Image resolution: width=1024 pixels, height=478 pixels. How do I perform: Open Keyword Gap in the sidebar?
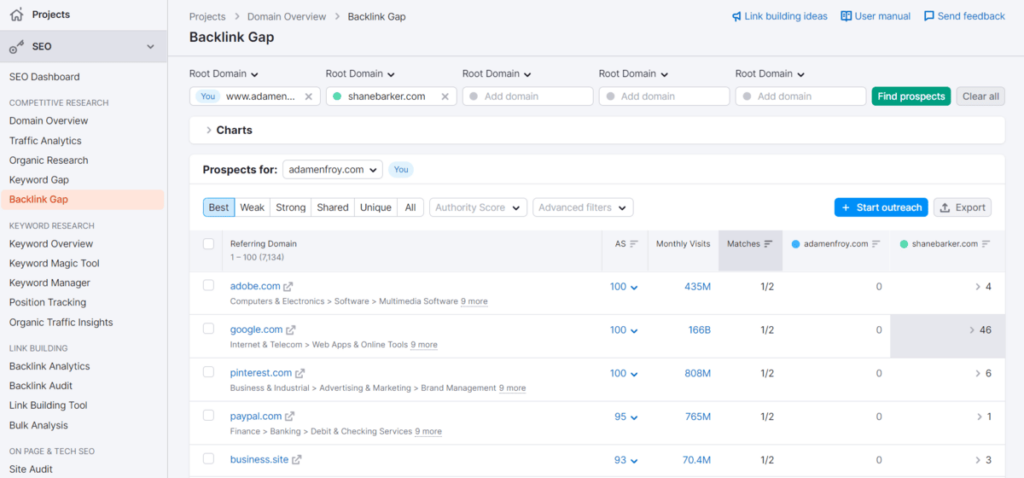click(x=39, y=180)
